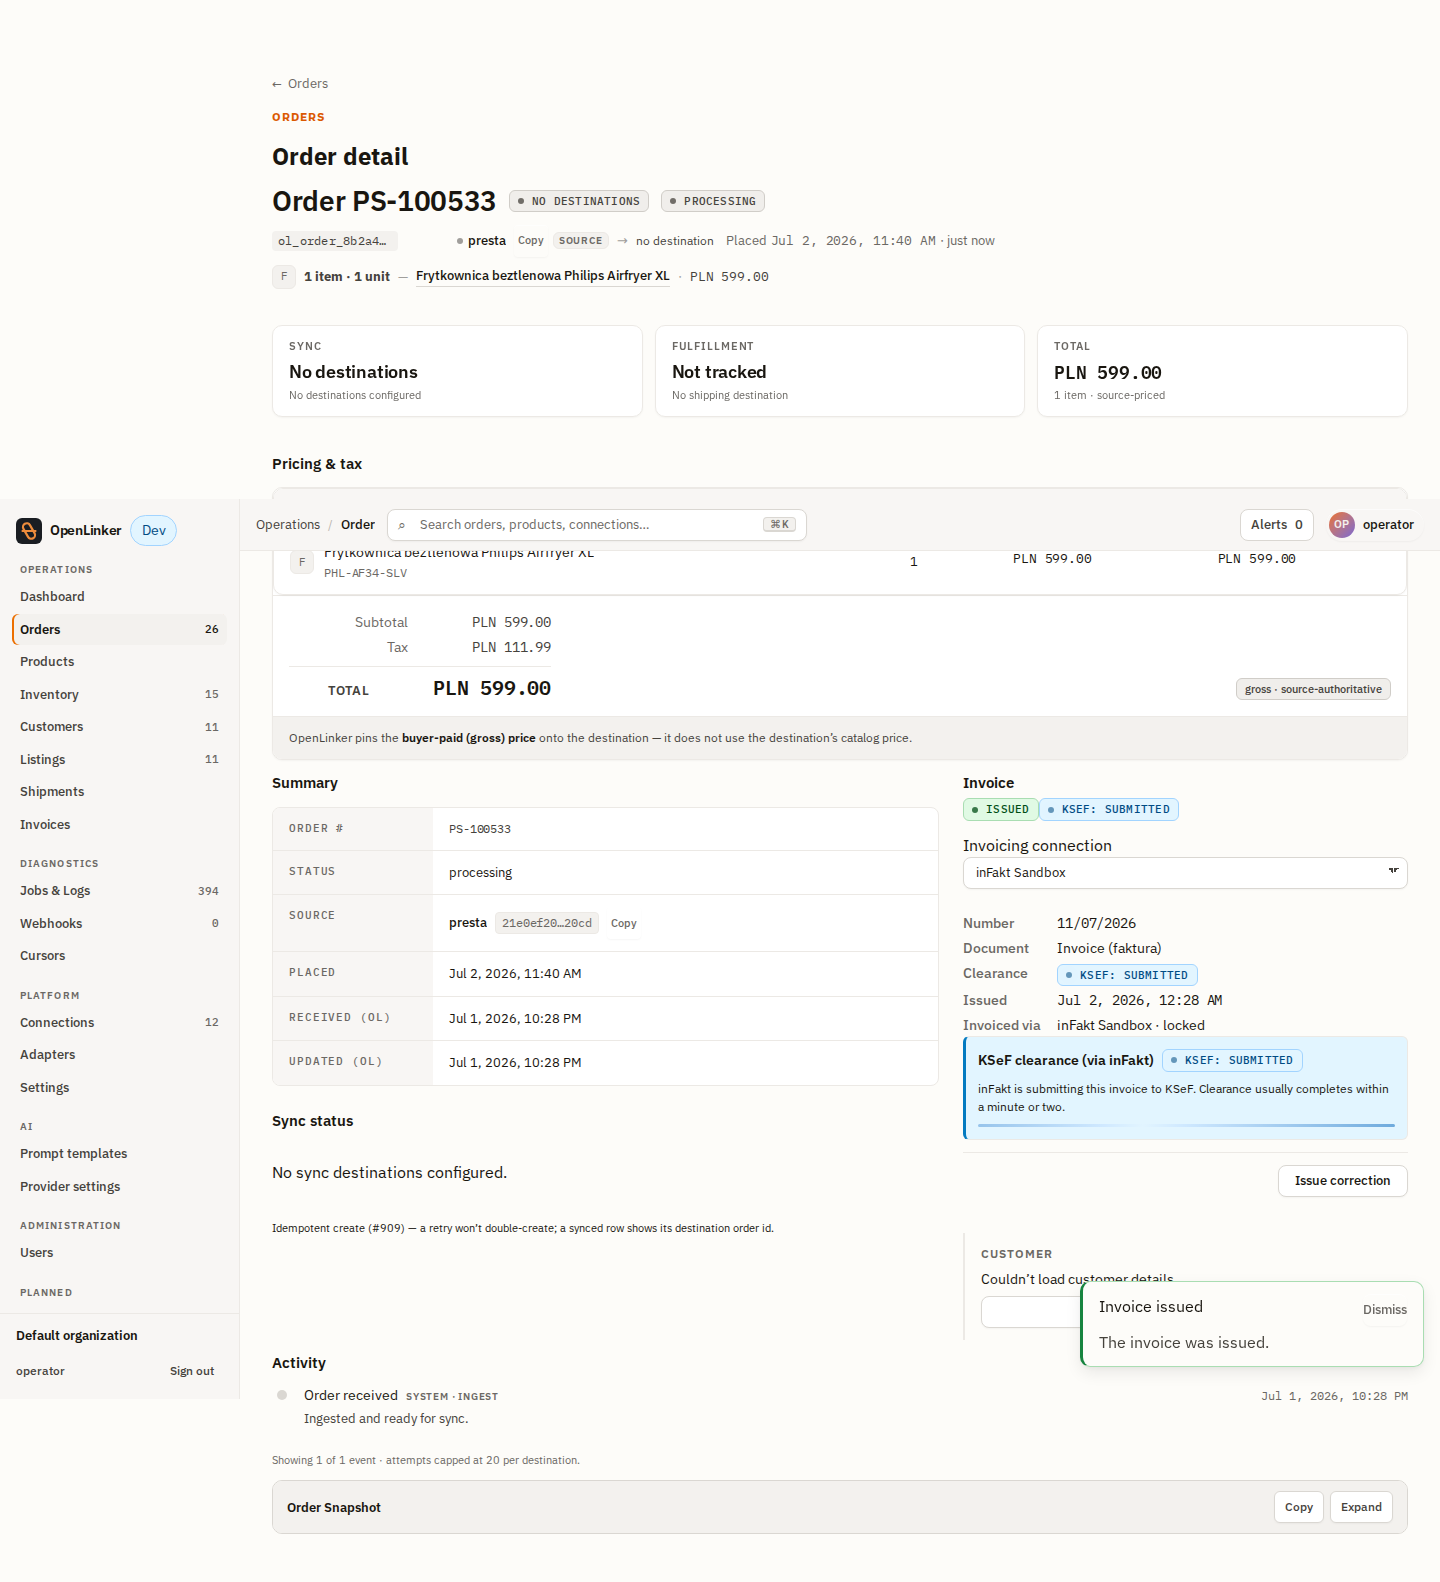Open Prompt templates in the sidebar
1440x1582 pixels.
click(x=119, y=1154)
